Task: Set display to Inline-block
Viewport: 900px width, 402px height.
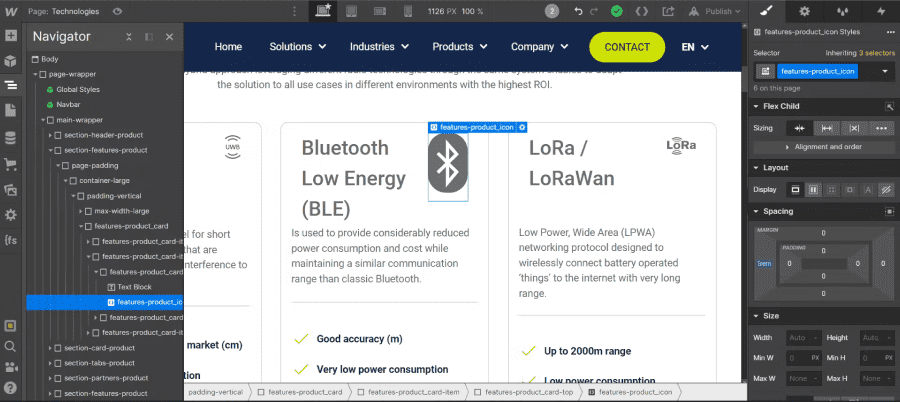Action: coord(849,190)
